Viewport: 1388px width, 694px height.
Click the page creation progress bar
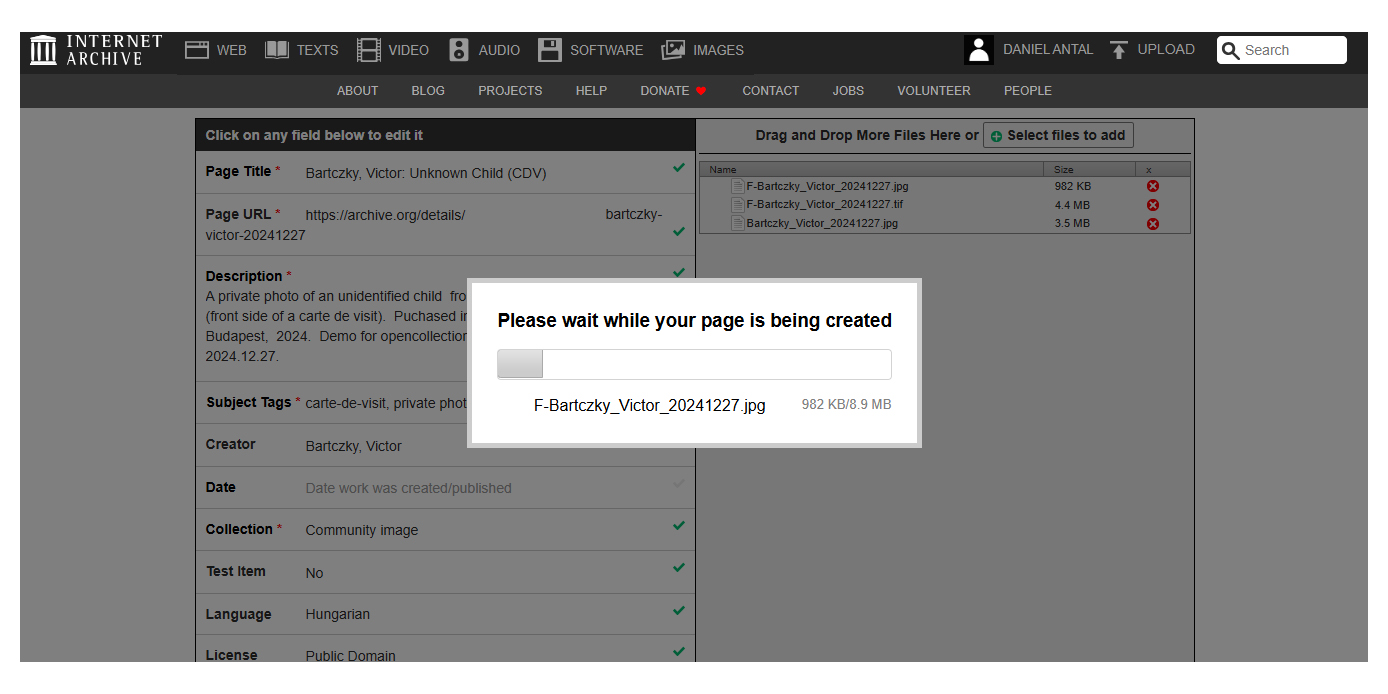click(694, 364)
